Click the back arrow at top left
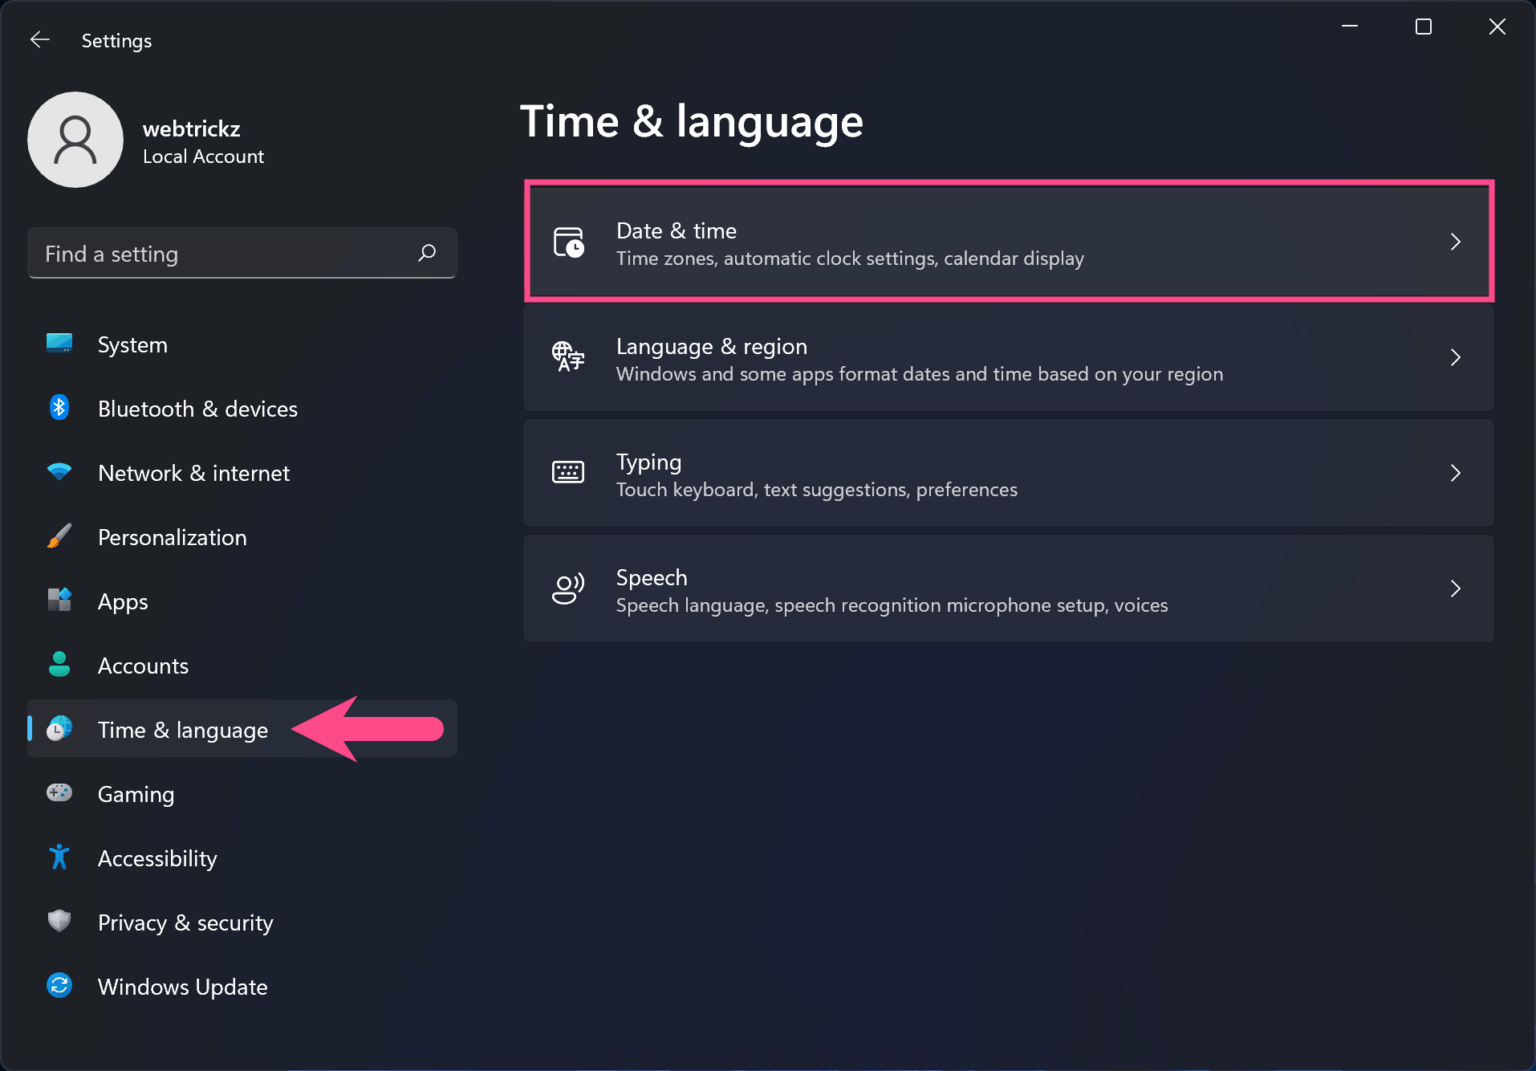The image size is (1536, 1071). tap(39, 39)
